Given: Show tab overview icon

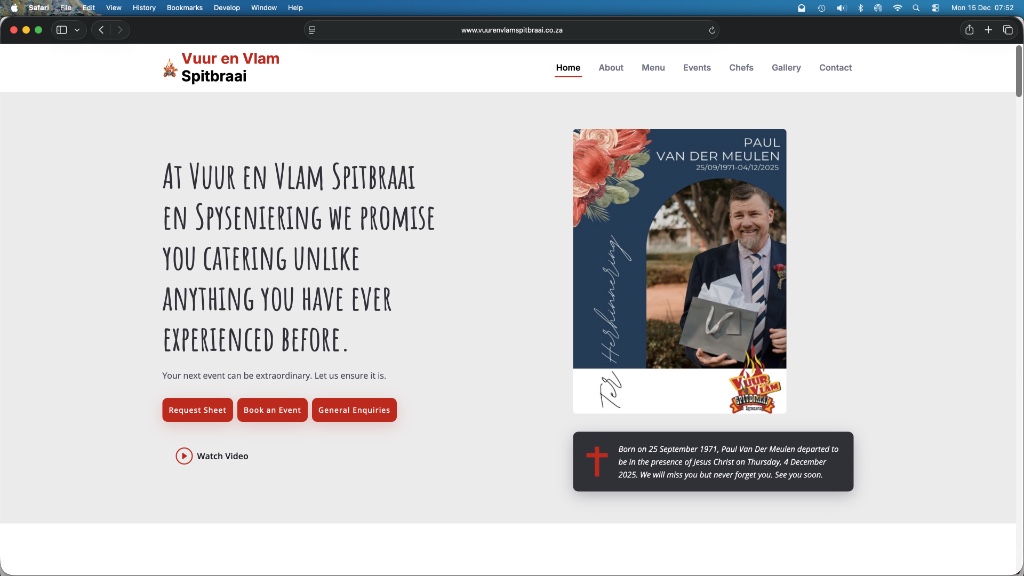Looking at the screenshot, I should pyautogui.click(x=1007, y=30).
